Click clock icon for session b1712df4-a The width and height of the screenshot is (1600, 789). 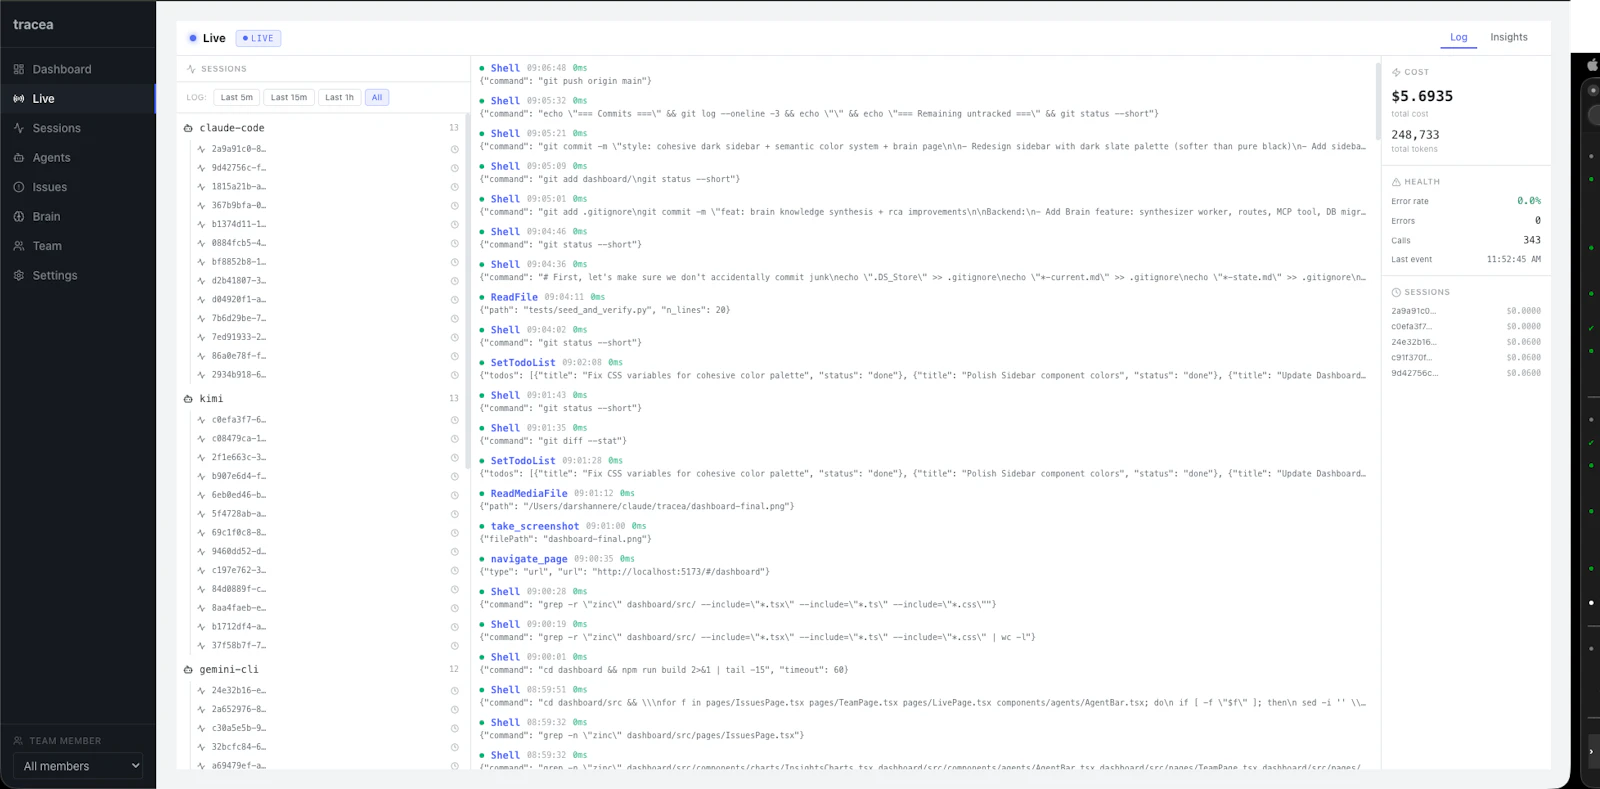pyautogui.click(x=454, y=627)
